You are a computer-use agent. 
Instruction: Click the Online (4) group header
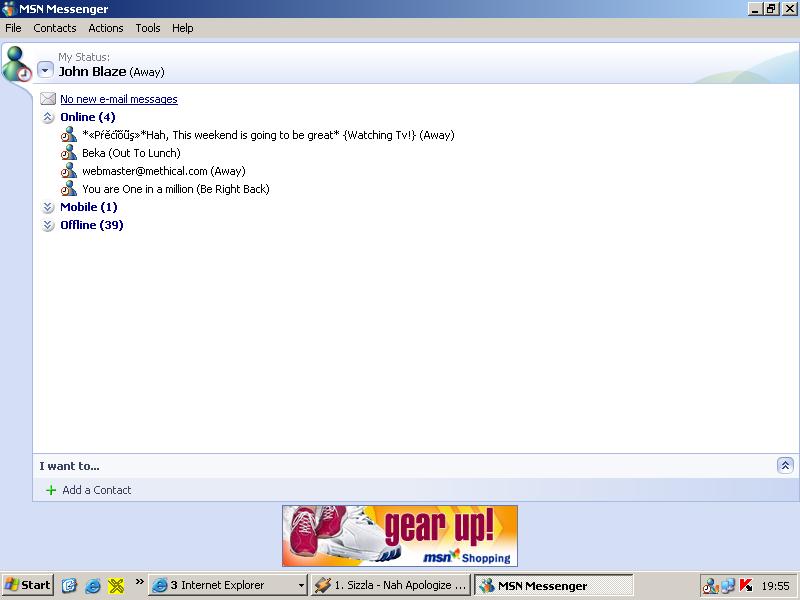click(x=88, y=117)
